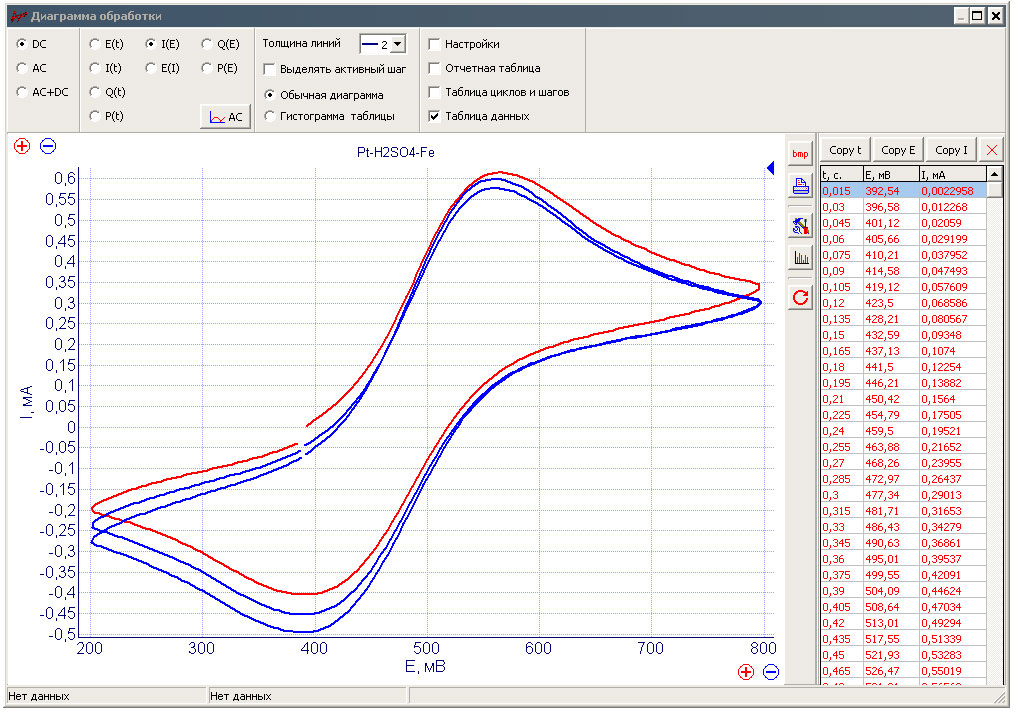Image resolution: width=1016 pixels, height=713 pixels.
Task: Close data table with red X icon
Action: pos(991,150)
